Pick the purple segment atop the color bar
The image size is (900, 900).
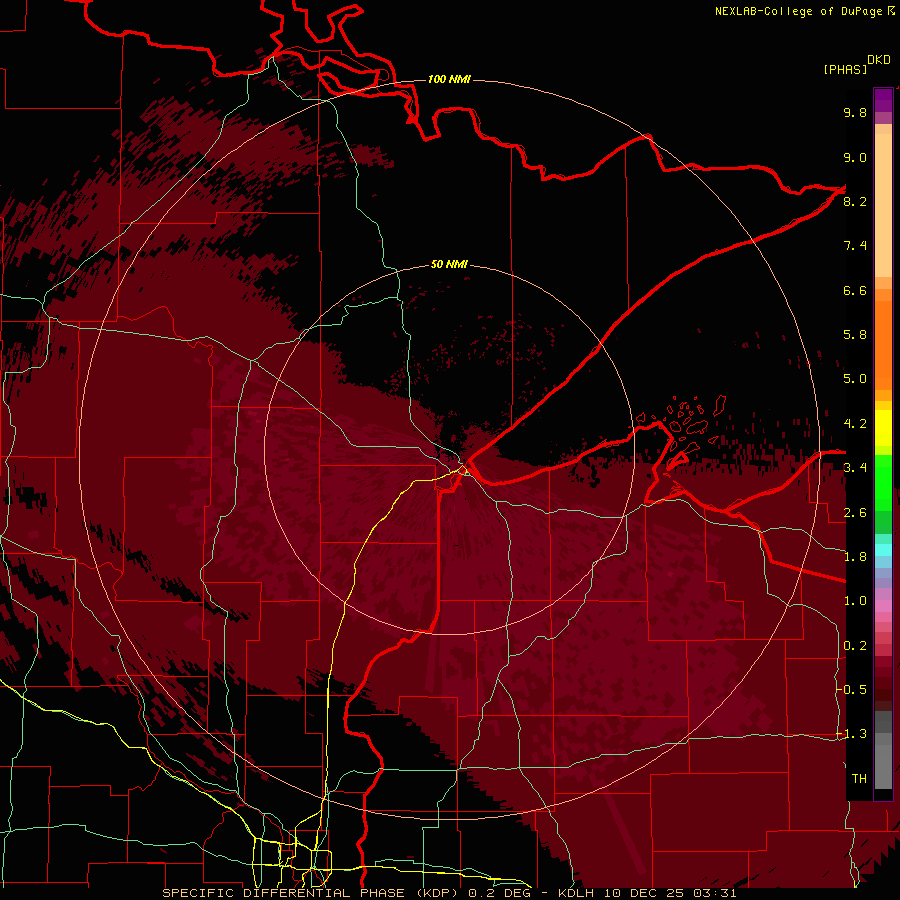(x=883, y=100)
